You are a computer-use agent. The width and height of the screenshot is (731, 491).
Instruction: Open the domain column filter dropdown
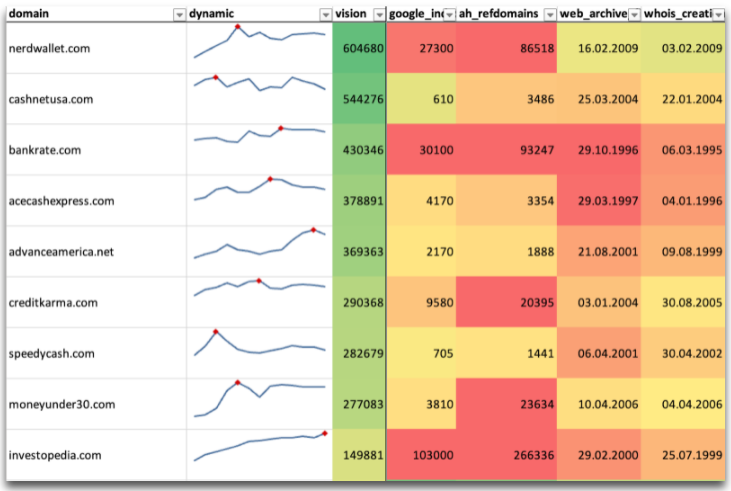click(179, 14)
